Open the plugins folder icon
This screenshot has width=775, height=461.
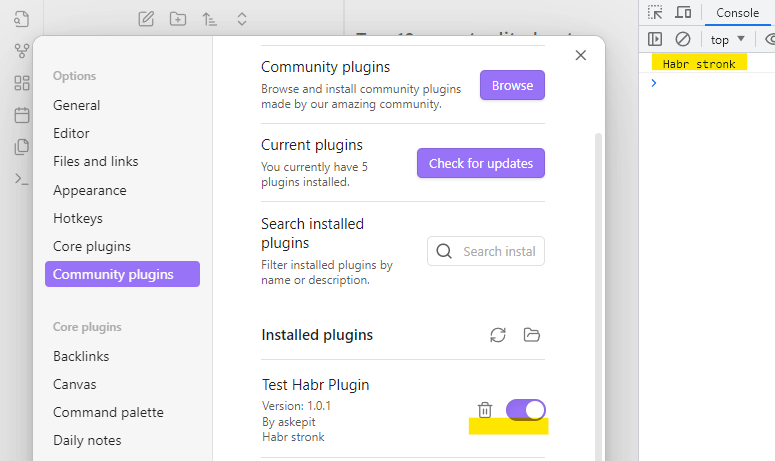(531, 335)
